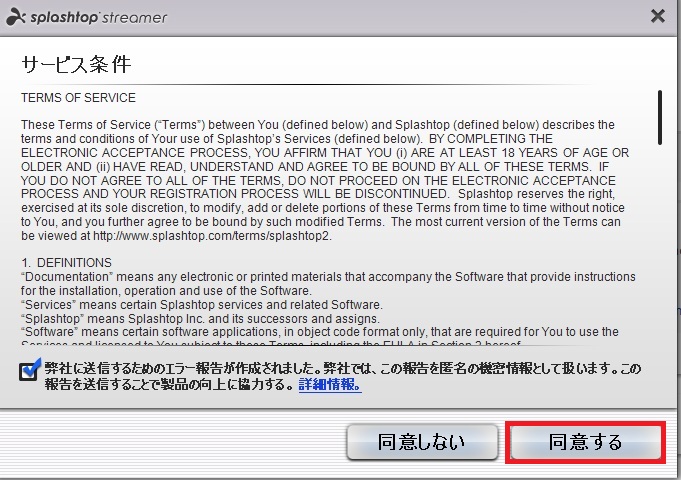Open the 詳細情報 details link
This screenshot has width=681, height=480.
point(330,384)
